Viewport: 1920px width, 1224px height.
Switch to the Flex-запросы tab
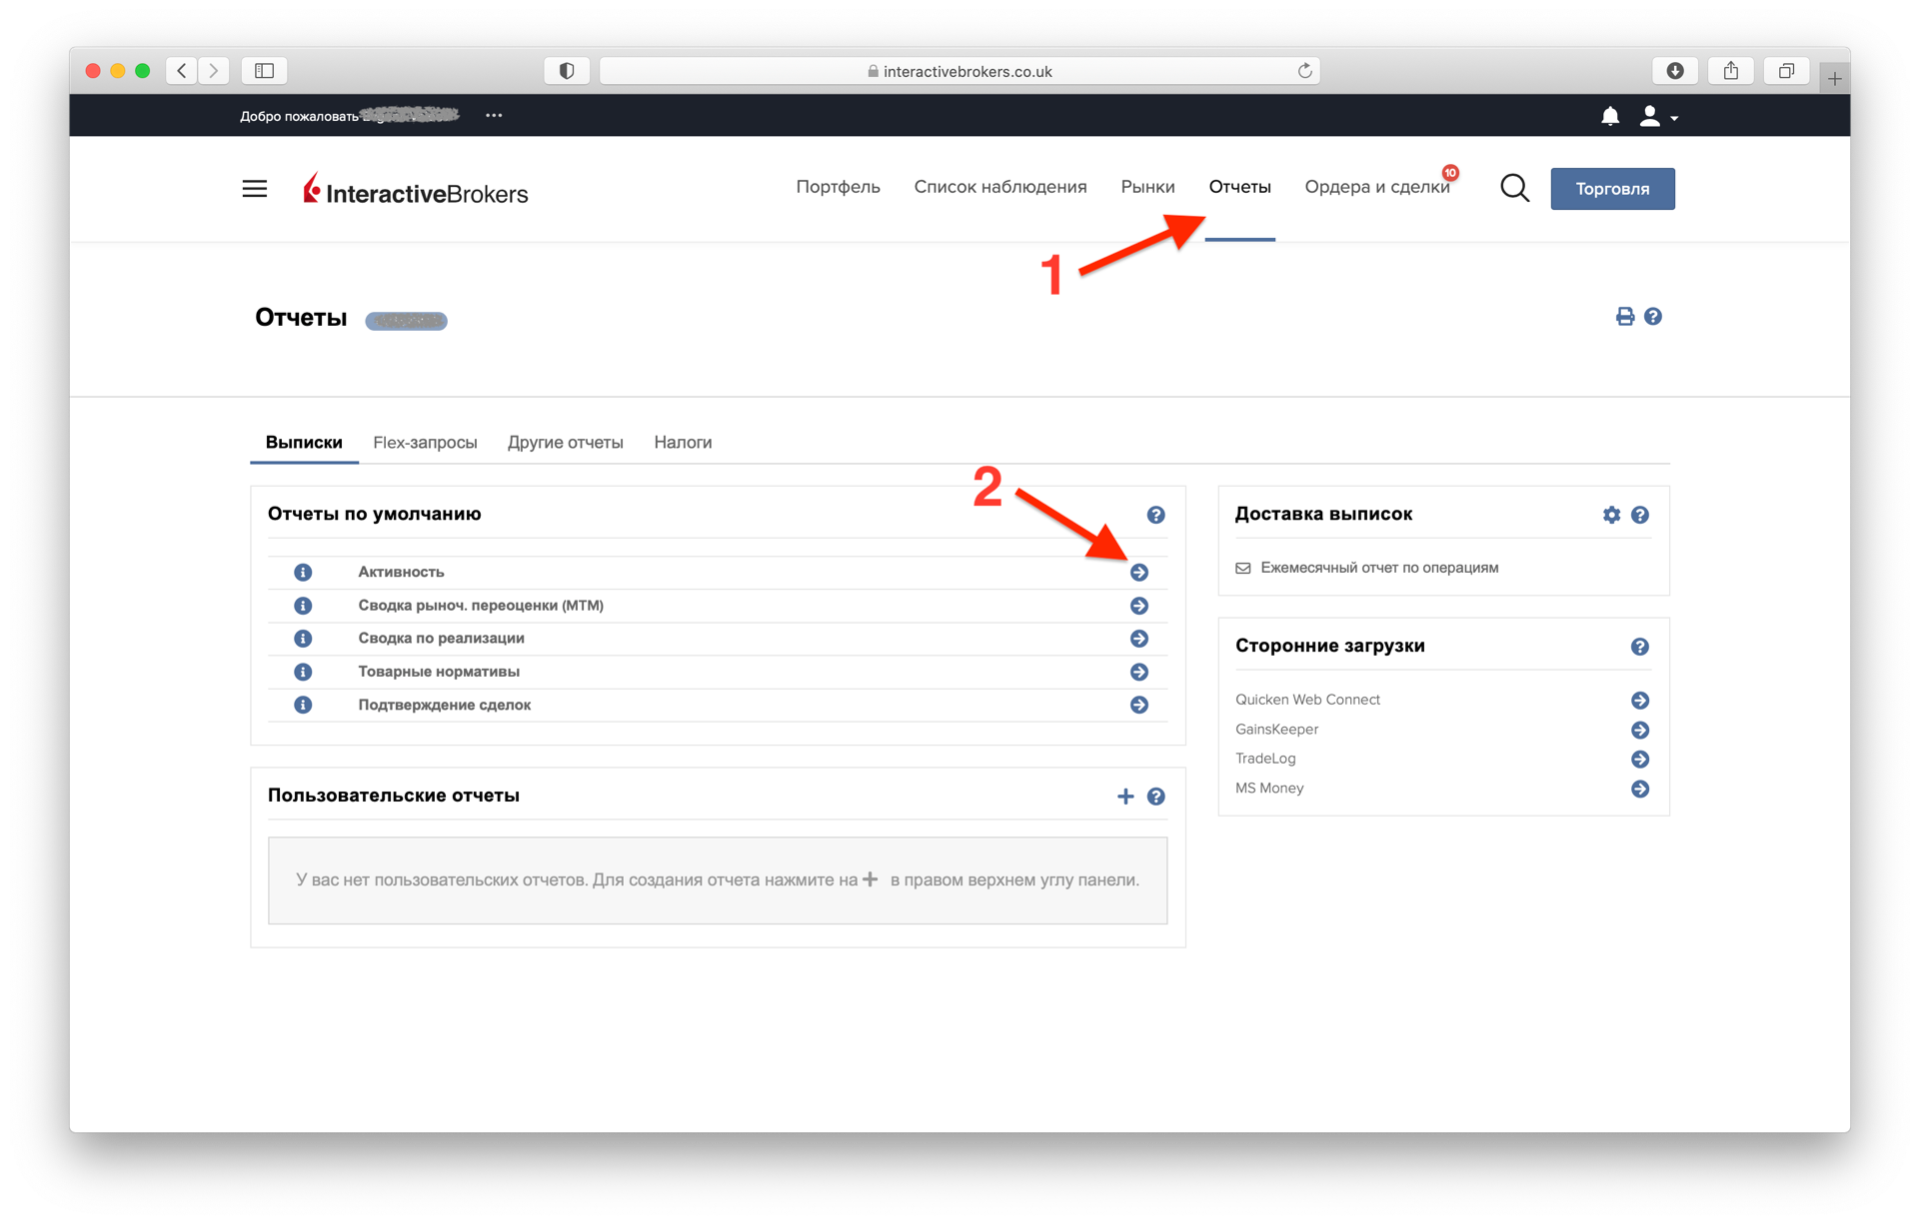pyautogui.click(x=425, y=442)
